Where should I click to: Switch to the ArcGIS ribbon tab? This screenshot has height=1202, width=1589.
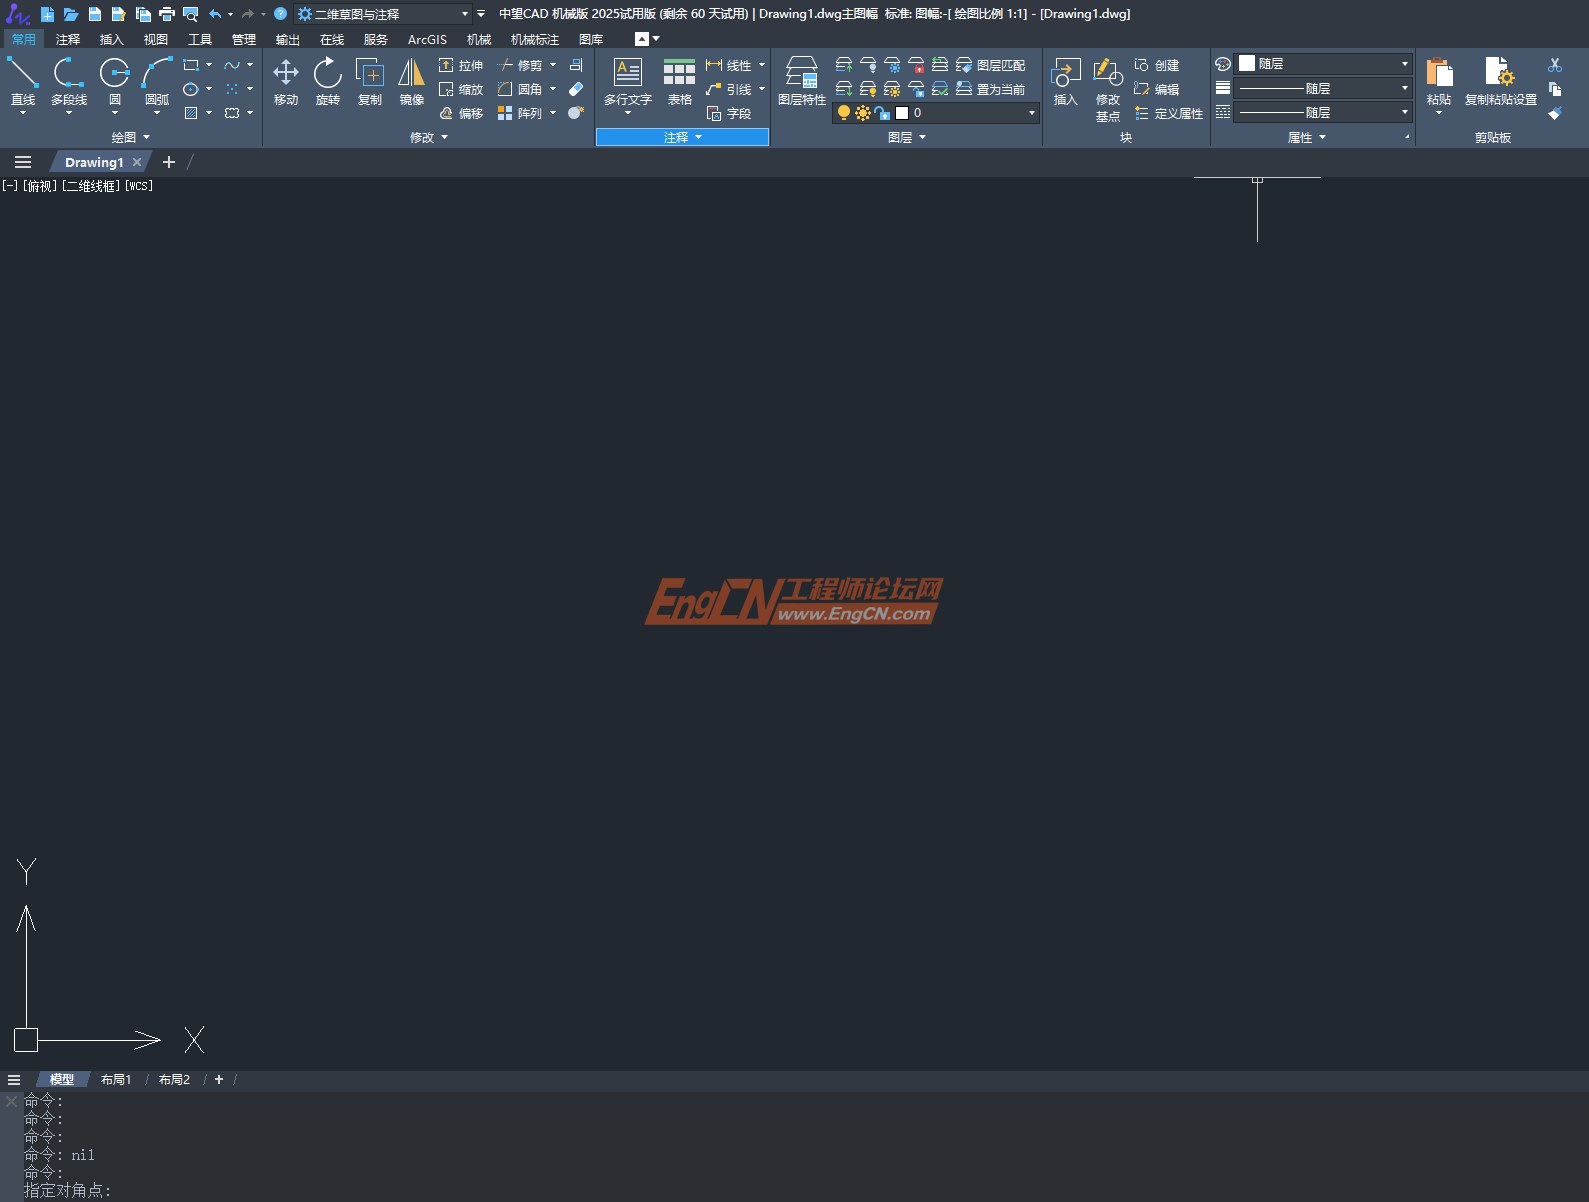click(427, 40)
